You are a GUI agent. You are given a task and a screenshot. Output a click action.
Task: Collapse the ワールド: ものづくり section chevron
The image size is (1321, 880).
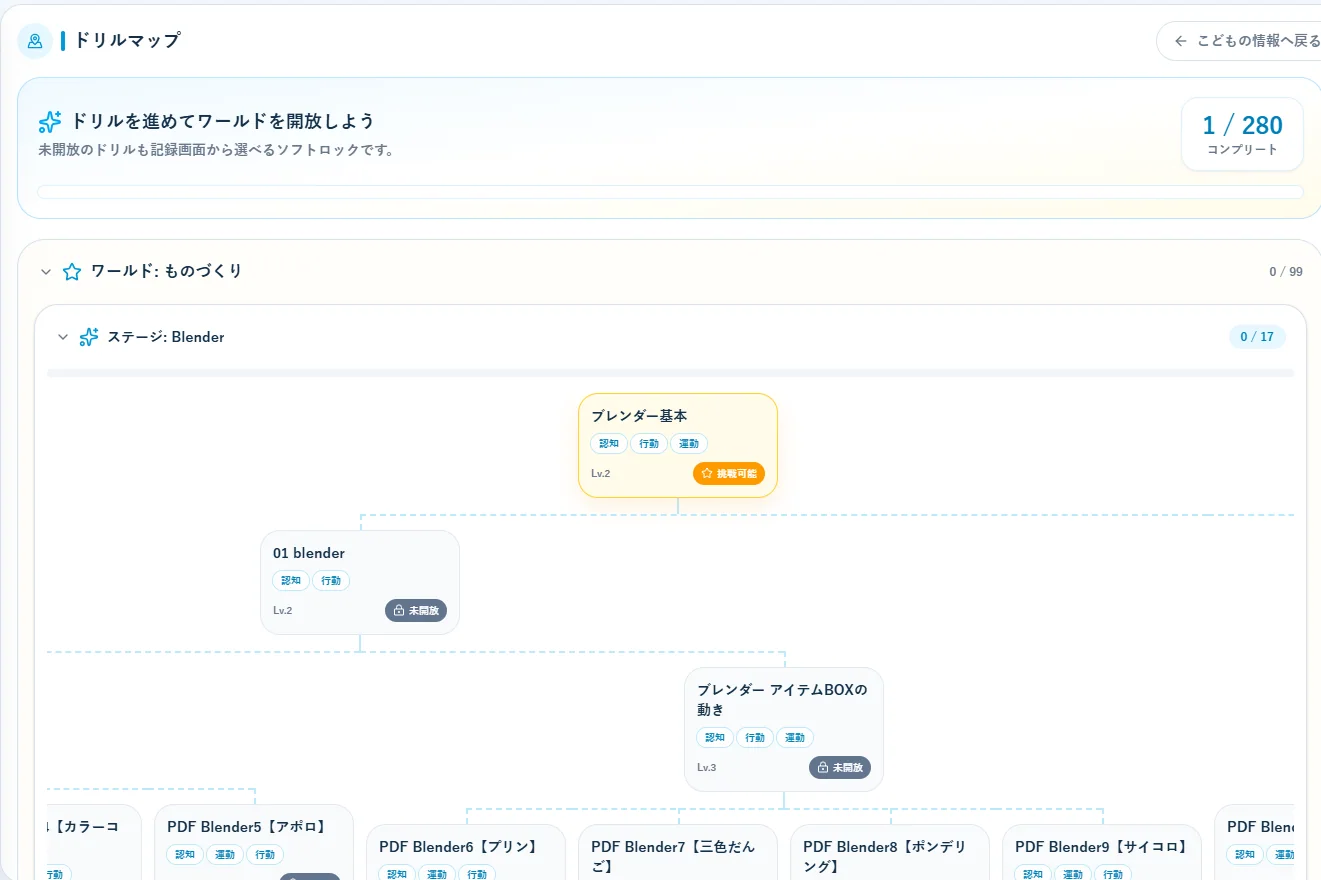click(x=45, y=271)
